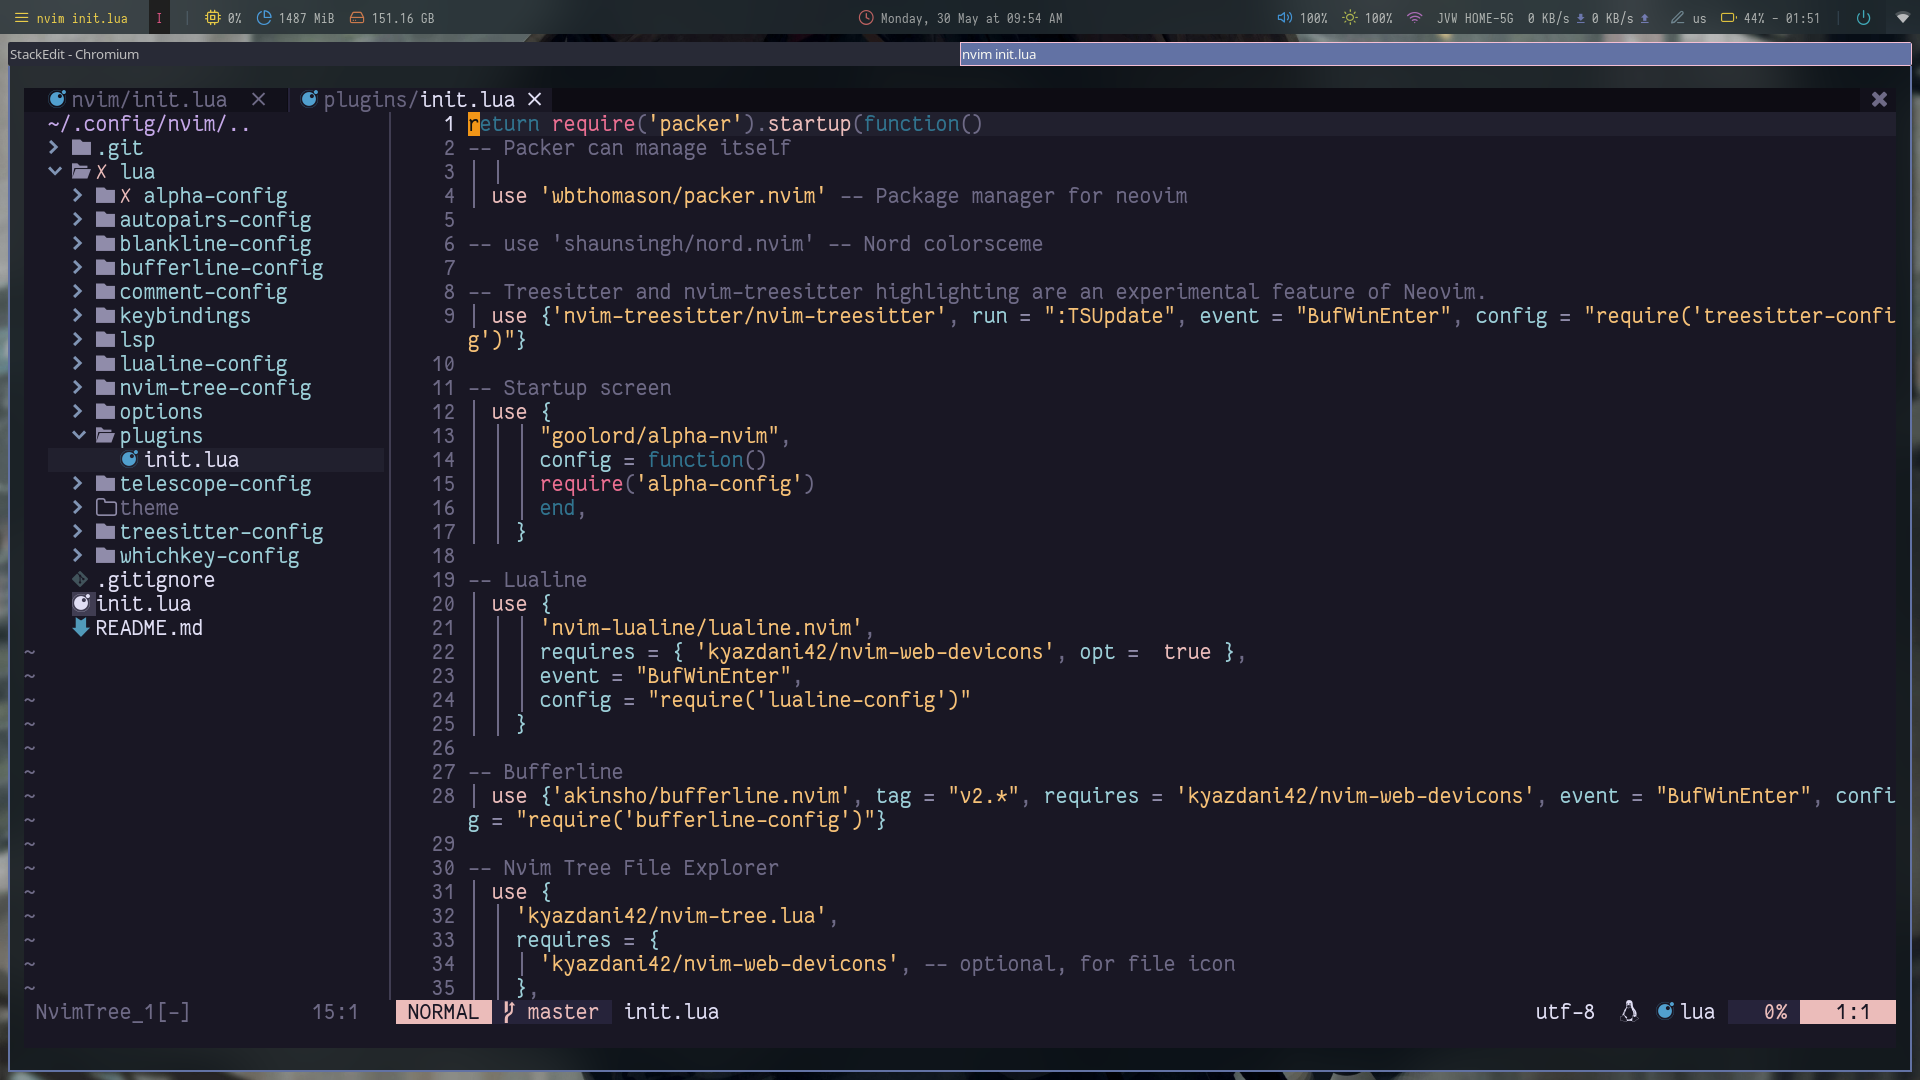This screenshot has height=1080, width=1920.
Task: Click the README.md markdown file icon
Action: pyautogui.click(x=81, y=628)
